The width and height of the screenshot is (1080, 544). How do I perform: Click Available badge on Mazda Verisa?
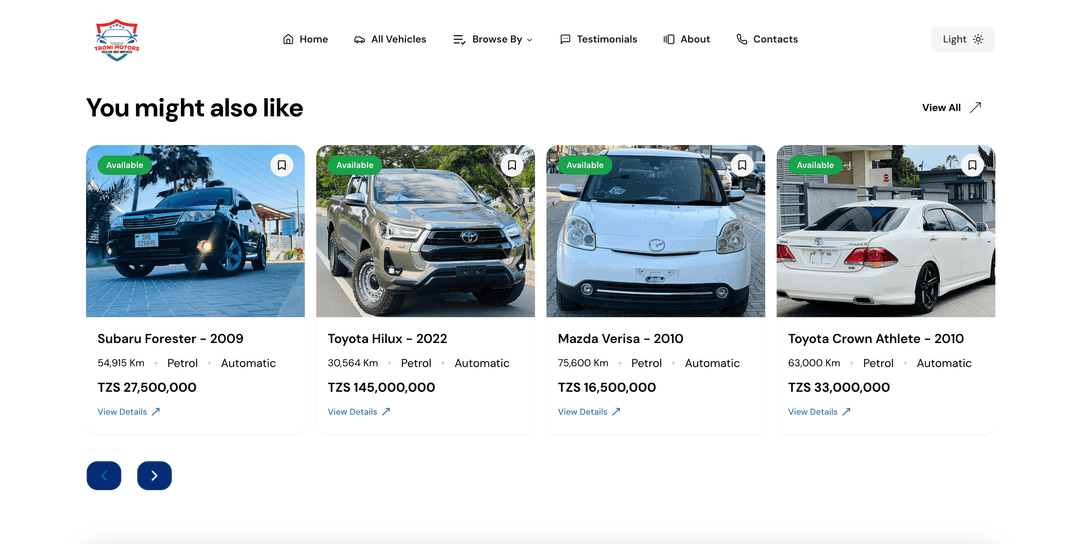pos(585,165)
